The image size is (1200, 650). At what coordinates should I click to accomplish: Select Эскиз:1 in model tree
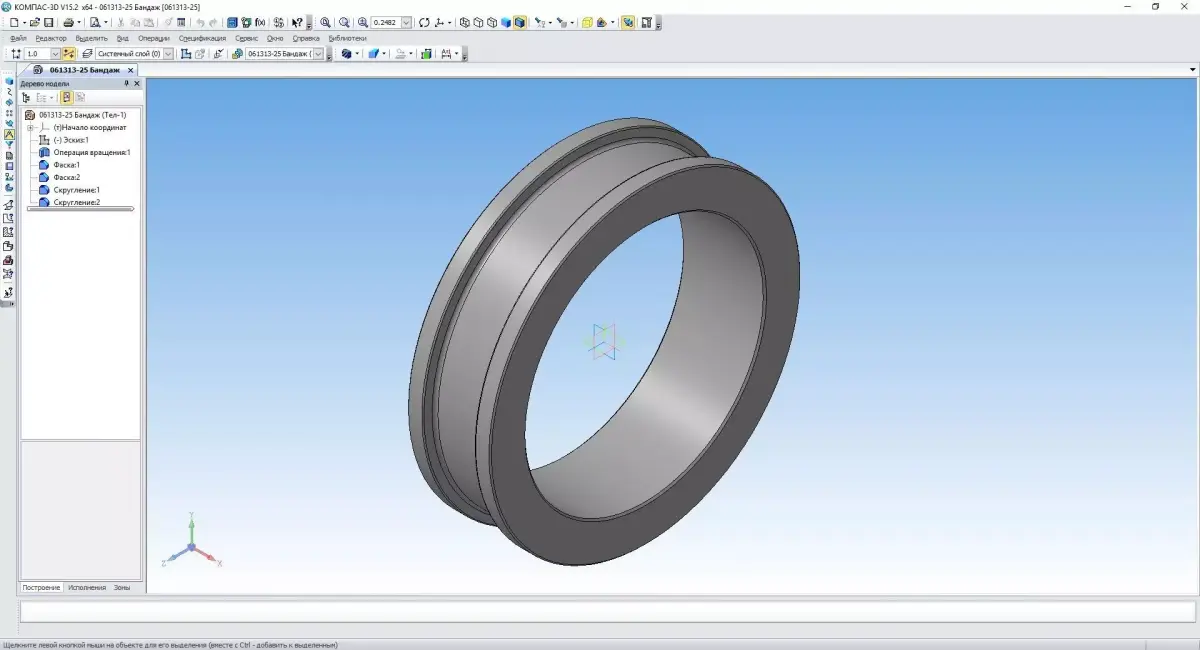tap(71, 140)
